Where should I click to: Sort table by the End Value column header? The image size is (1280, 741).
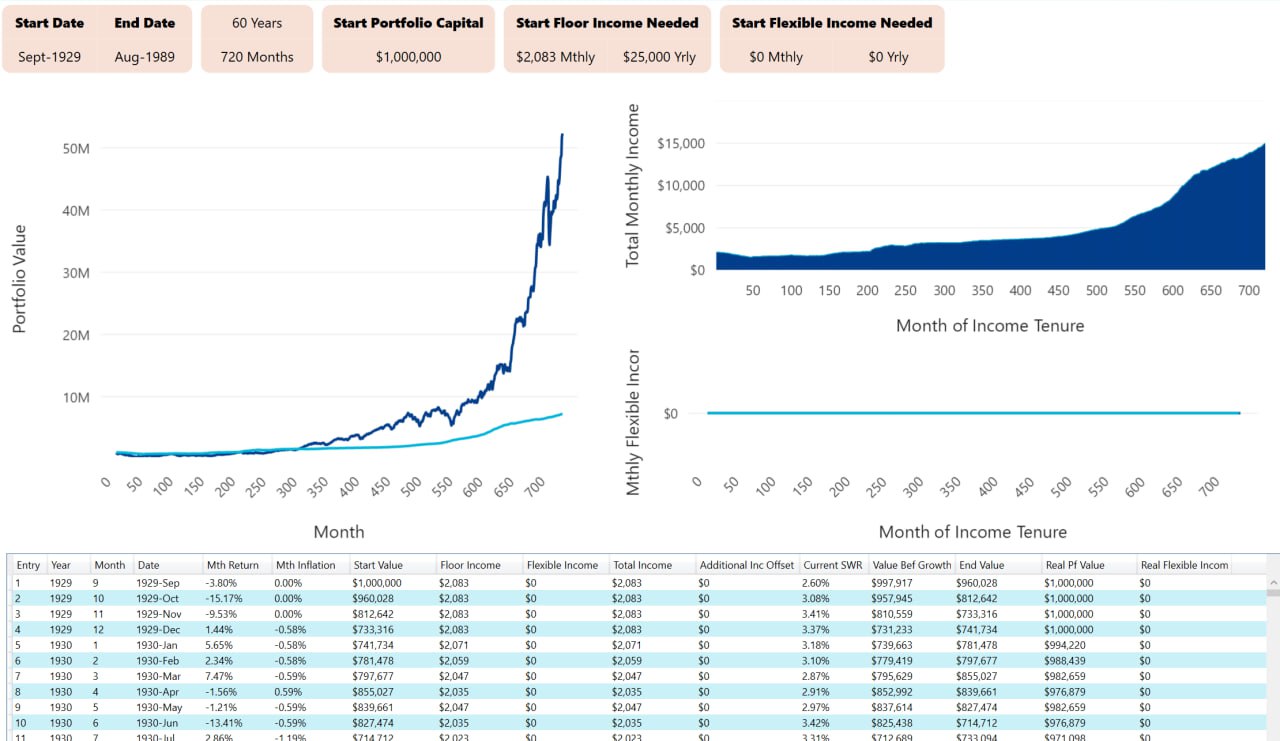(980, 565)
